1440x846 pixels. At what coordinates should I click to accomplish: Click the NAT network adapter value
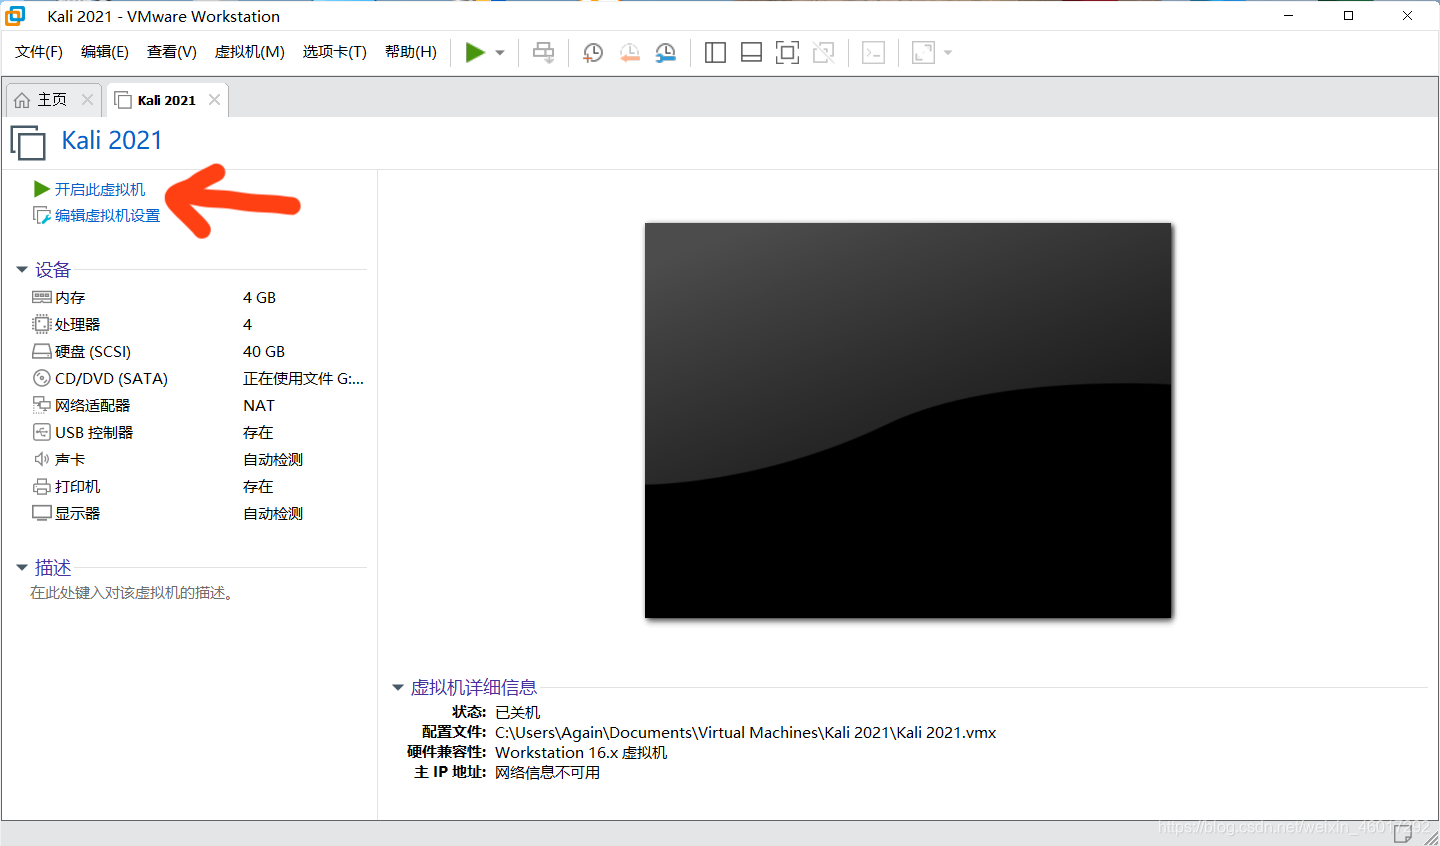click(259, 405)
